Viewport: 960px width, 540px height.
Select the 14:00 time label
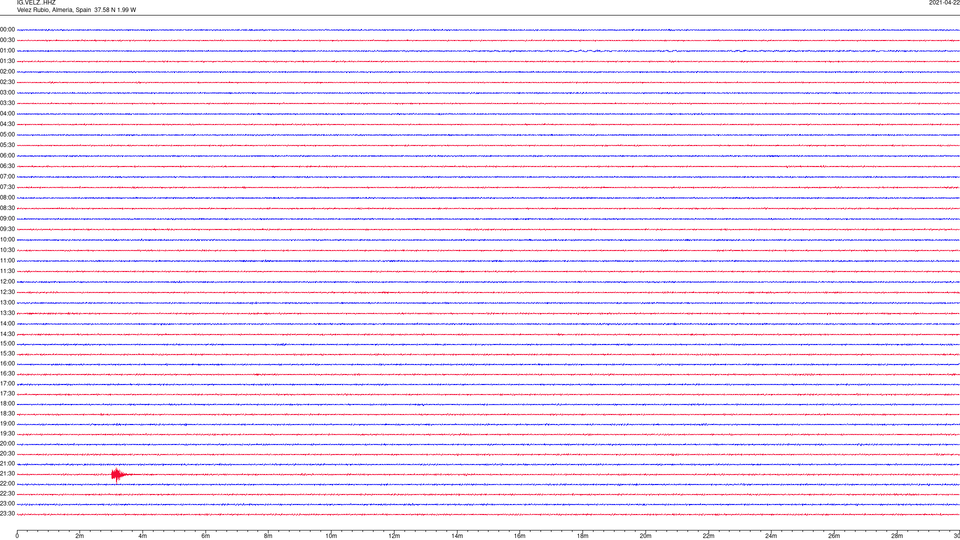coord(7,324)
